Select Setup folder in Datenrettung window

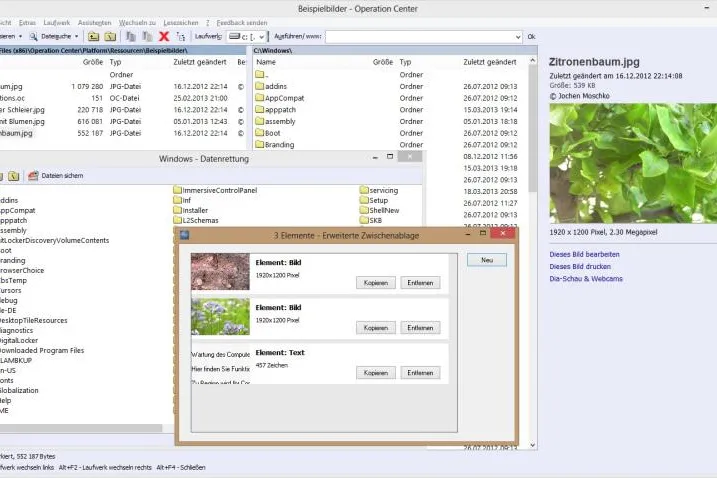coord(374,200)
